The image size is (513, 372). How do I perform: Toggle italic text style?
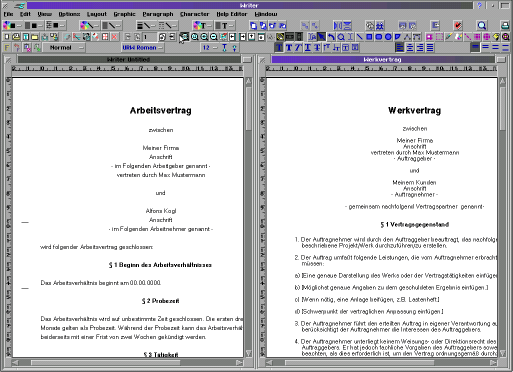(x=298, y=48)
